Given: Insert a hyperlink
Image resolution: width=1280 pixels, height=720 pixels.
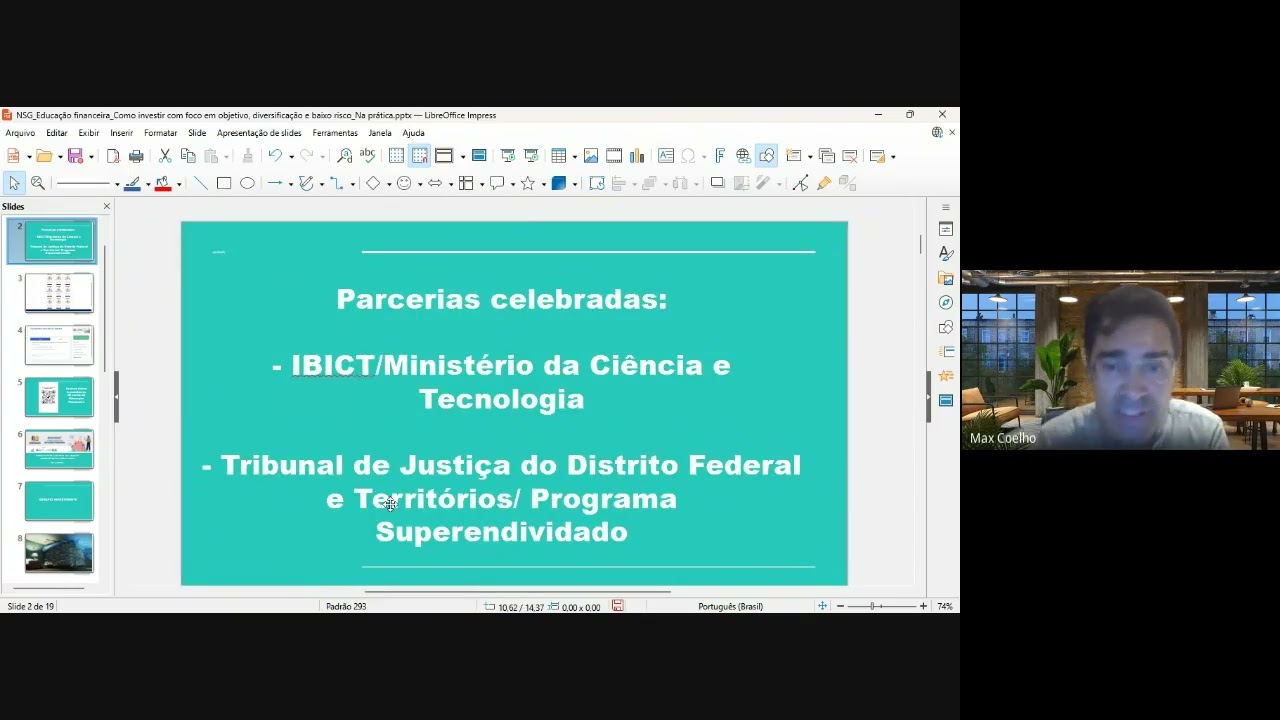Looking at the screenshot, I should tap(743, 156).
